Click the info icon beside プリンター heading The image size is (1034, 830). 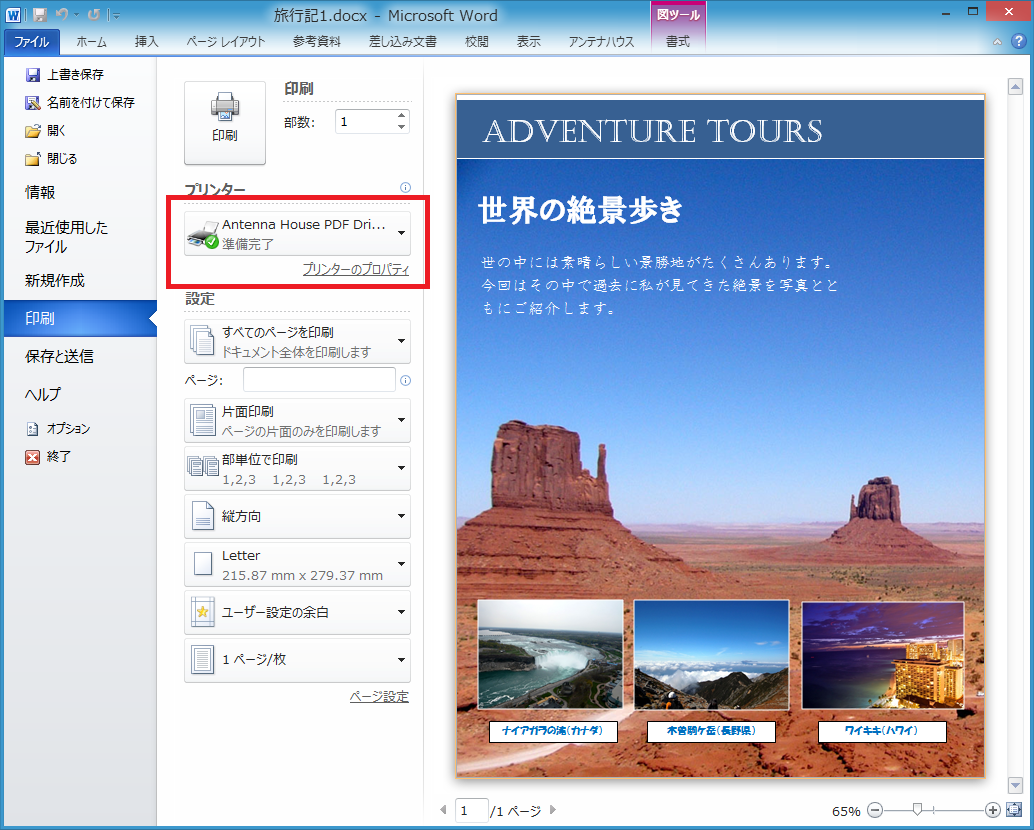point(405,187)
